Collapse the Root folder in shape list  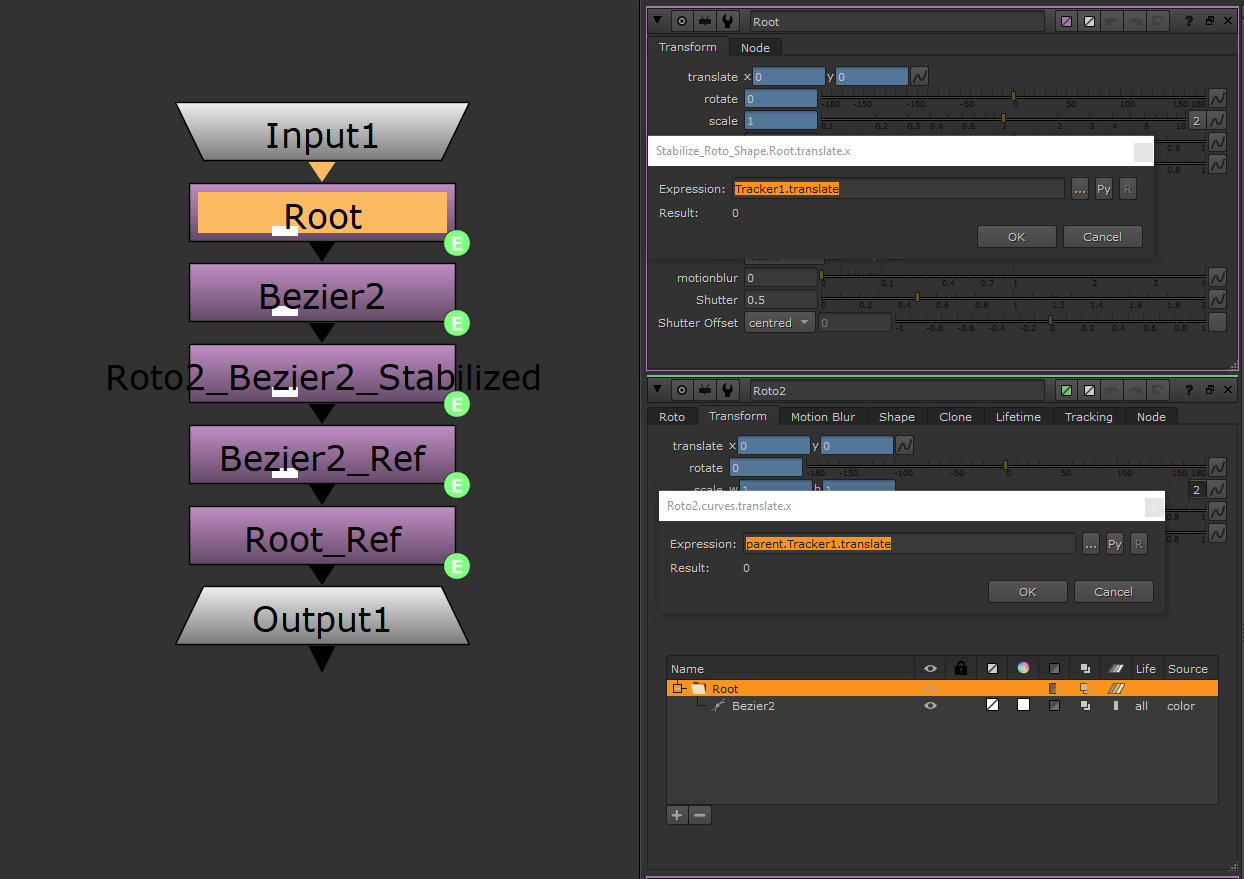click(x=678, y=689)
